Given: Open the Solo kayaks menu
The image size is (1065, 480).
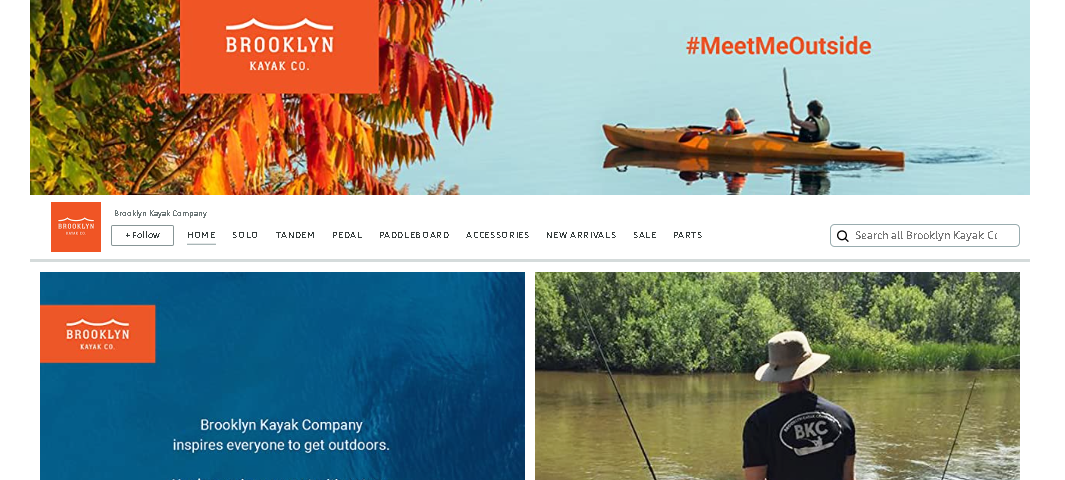Looking at the screenshot, I should coord(245,235).
